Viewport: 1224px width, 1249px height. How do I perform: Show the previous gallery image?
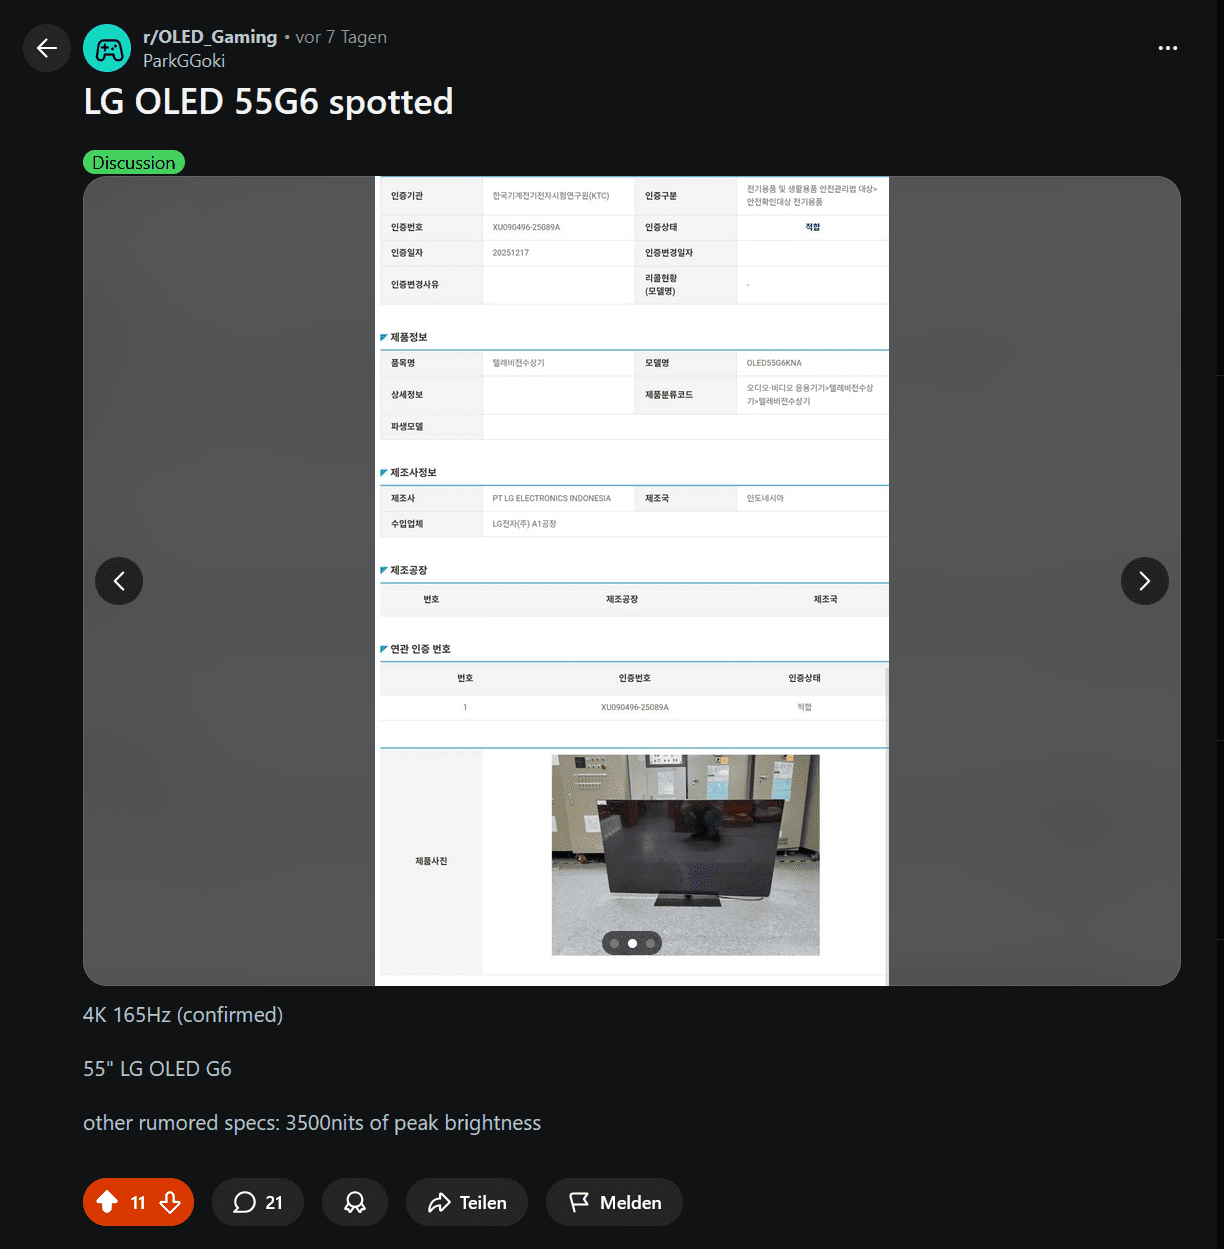(x=119, y=581)
